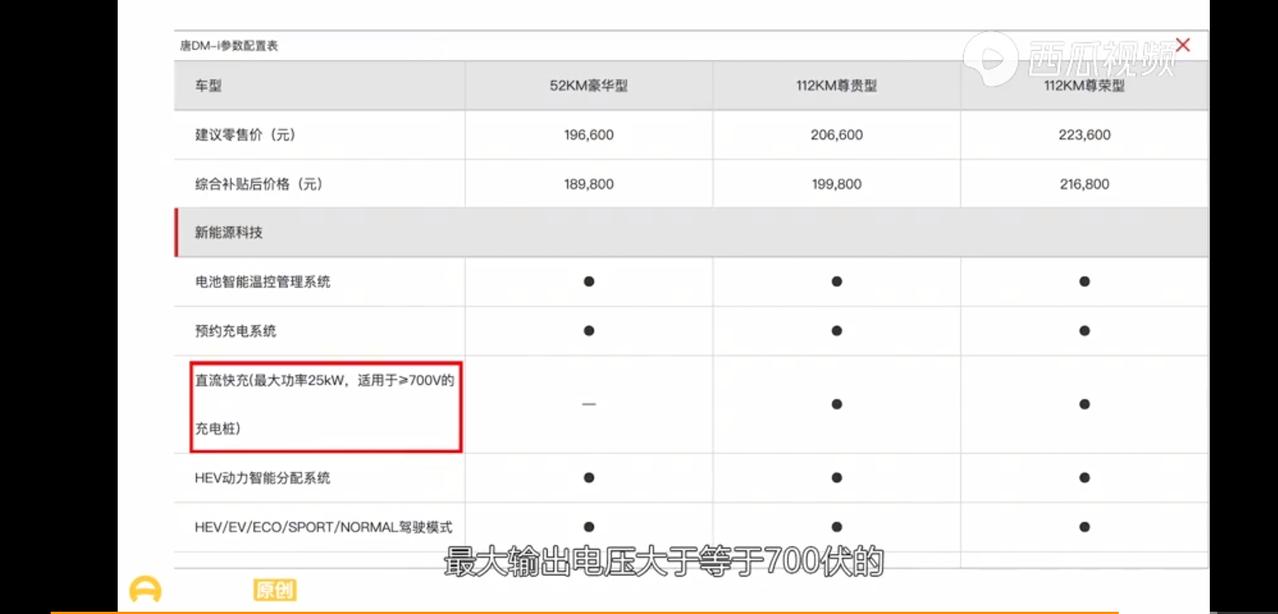Click the HEV动力智能分配系统 dot under 112KM尊荣型
Screen dimensions: 1278x614
click(x=1084, y=478)
